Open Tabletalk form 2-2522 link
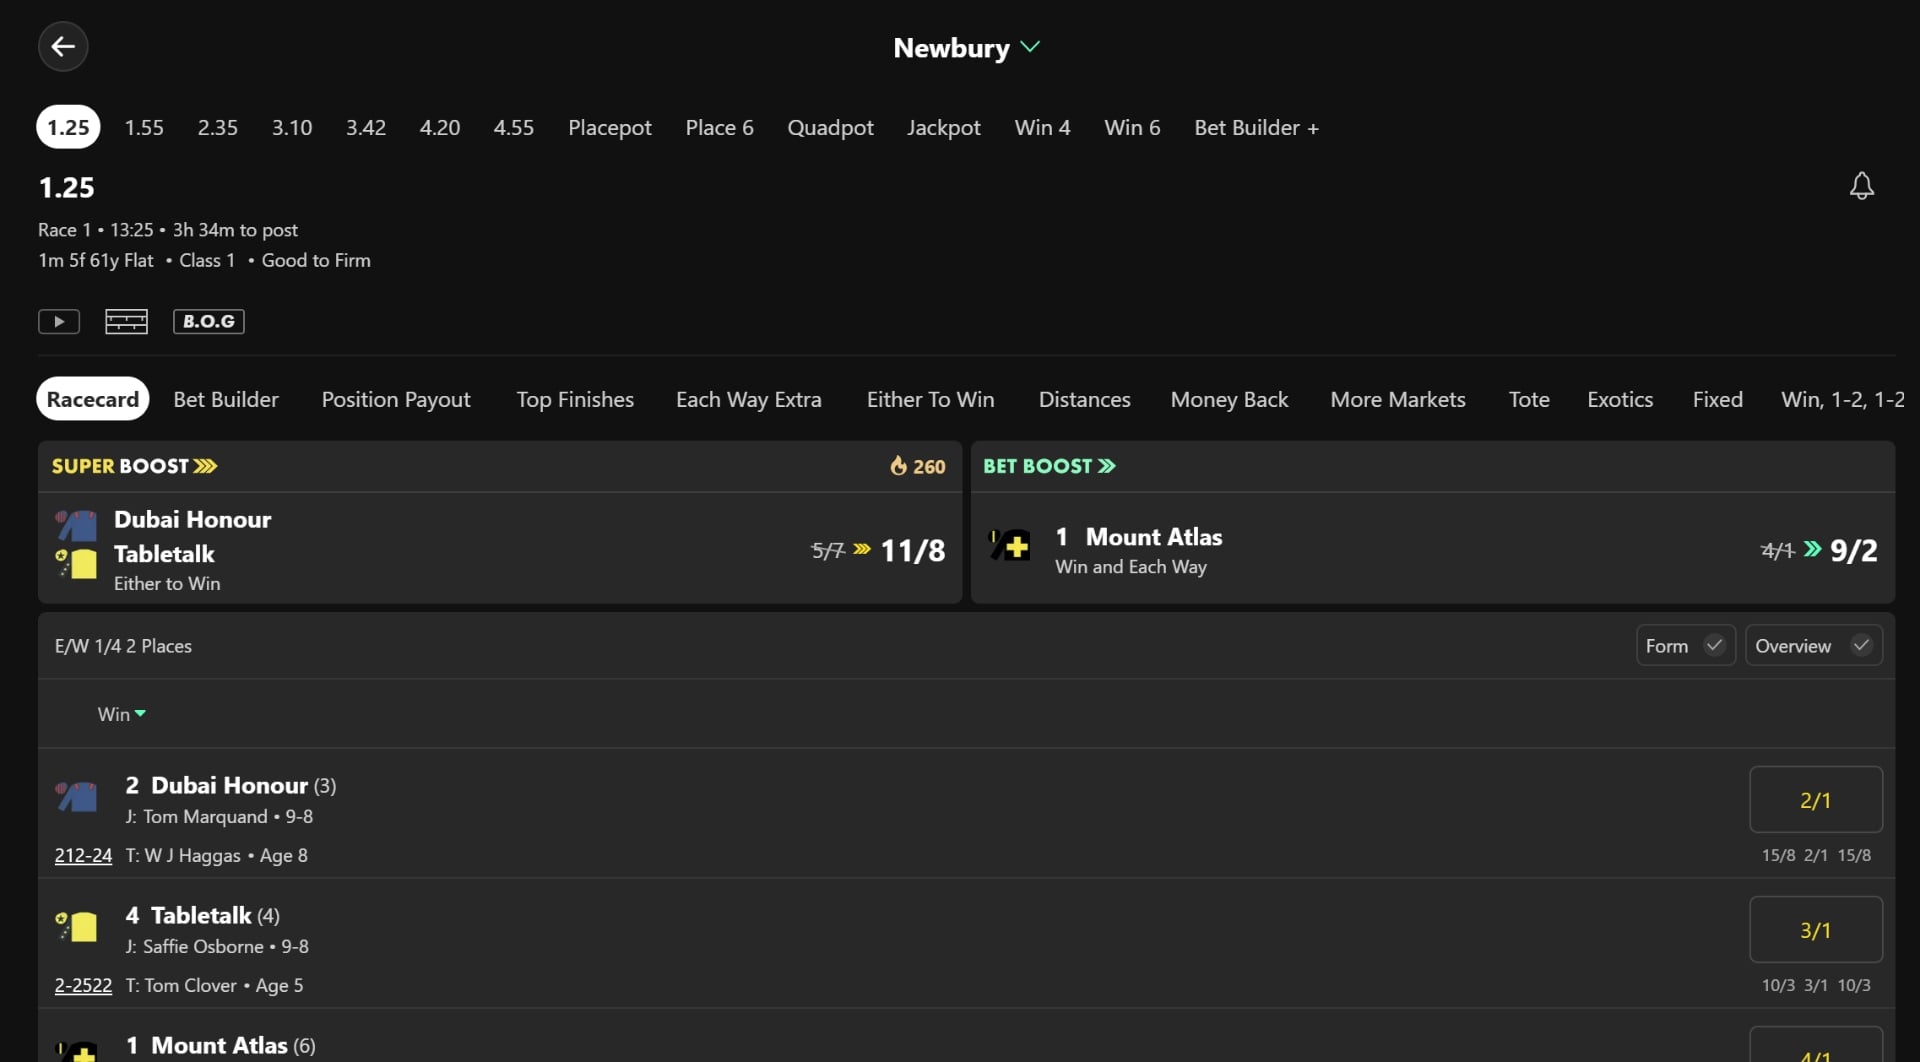 pos(83,985)
